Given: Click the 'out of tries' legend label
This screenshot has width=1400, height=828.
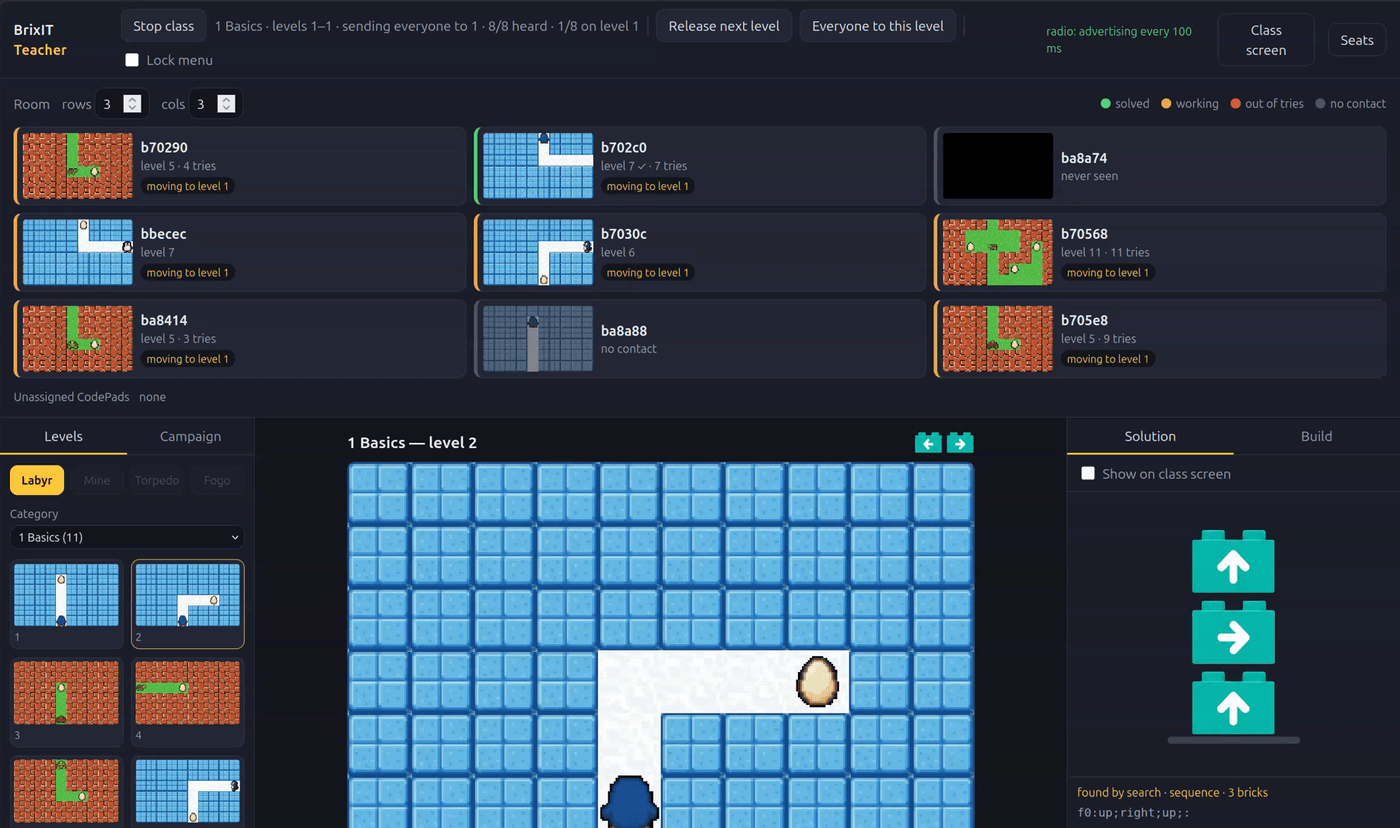Looking at the screenshot, I should click(x=1274, y=104).
